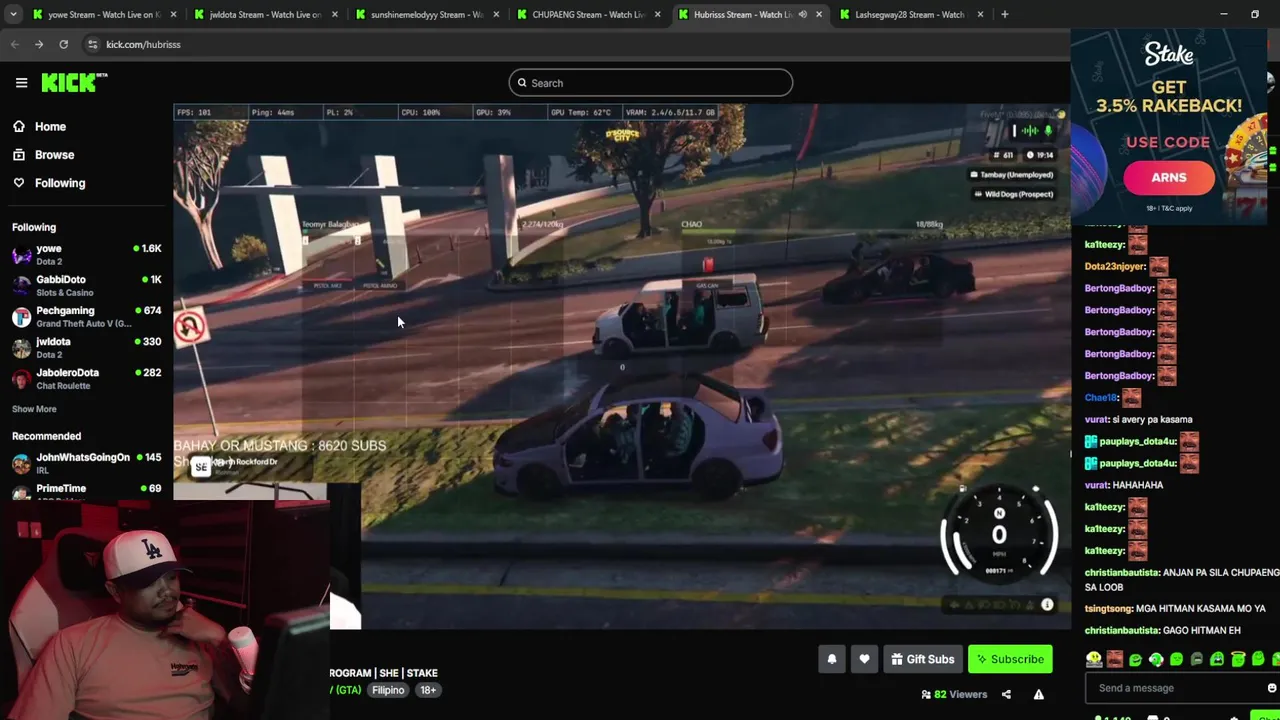Screen dimensions: 1280x720
Task: Click browser forward arrow
Action: point(39,44)
